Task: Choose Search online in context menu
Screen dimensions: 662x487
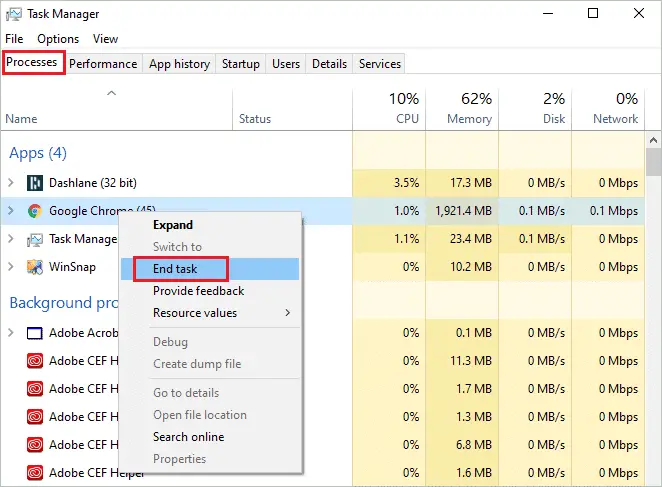Action: coord(210,437)
